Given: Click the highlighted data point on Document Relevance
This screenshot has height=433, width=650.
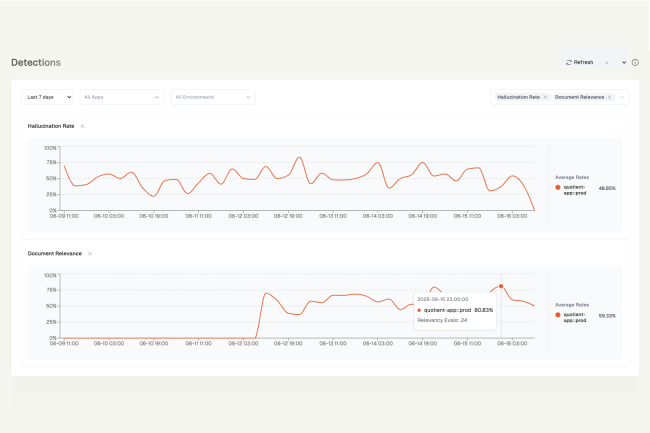Looking at the screenshot, I should tap(501, 286).
